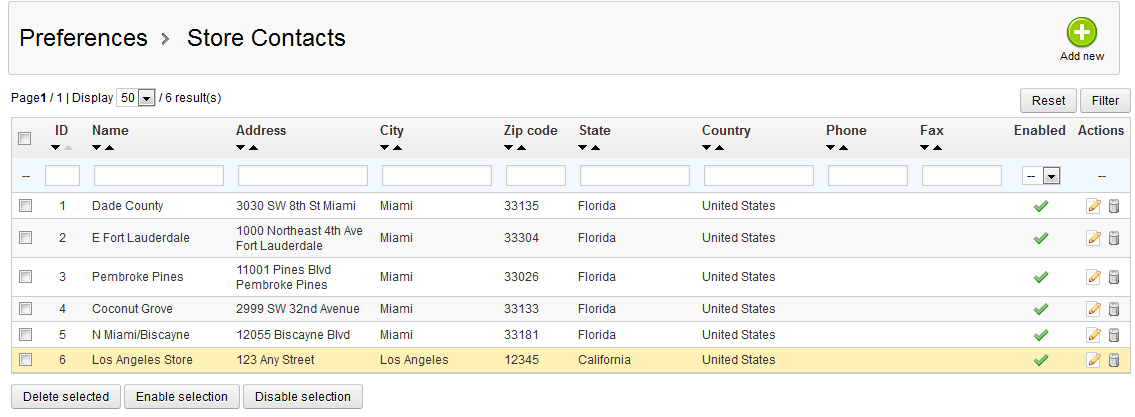Select the Dade County row checkbox
This screenshot has width=1135, height=417.
coord(25,206)
